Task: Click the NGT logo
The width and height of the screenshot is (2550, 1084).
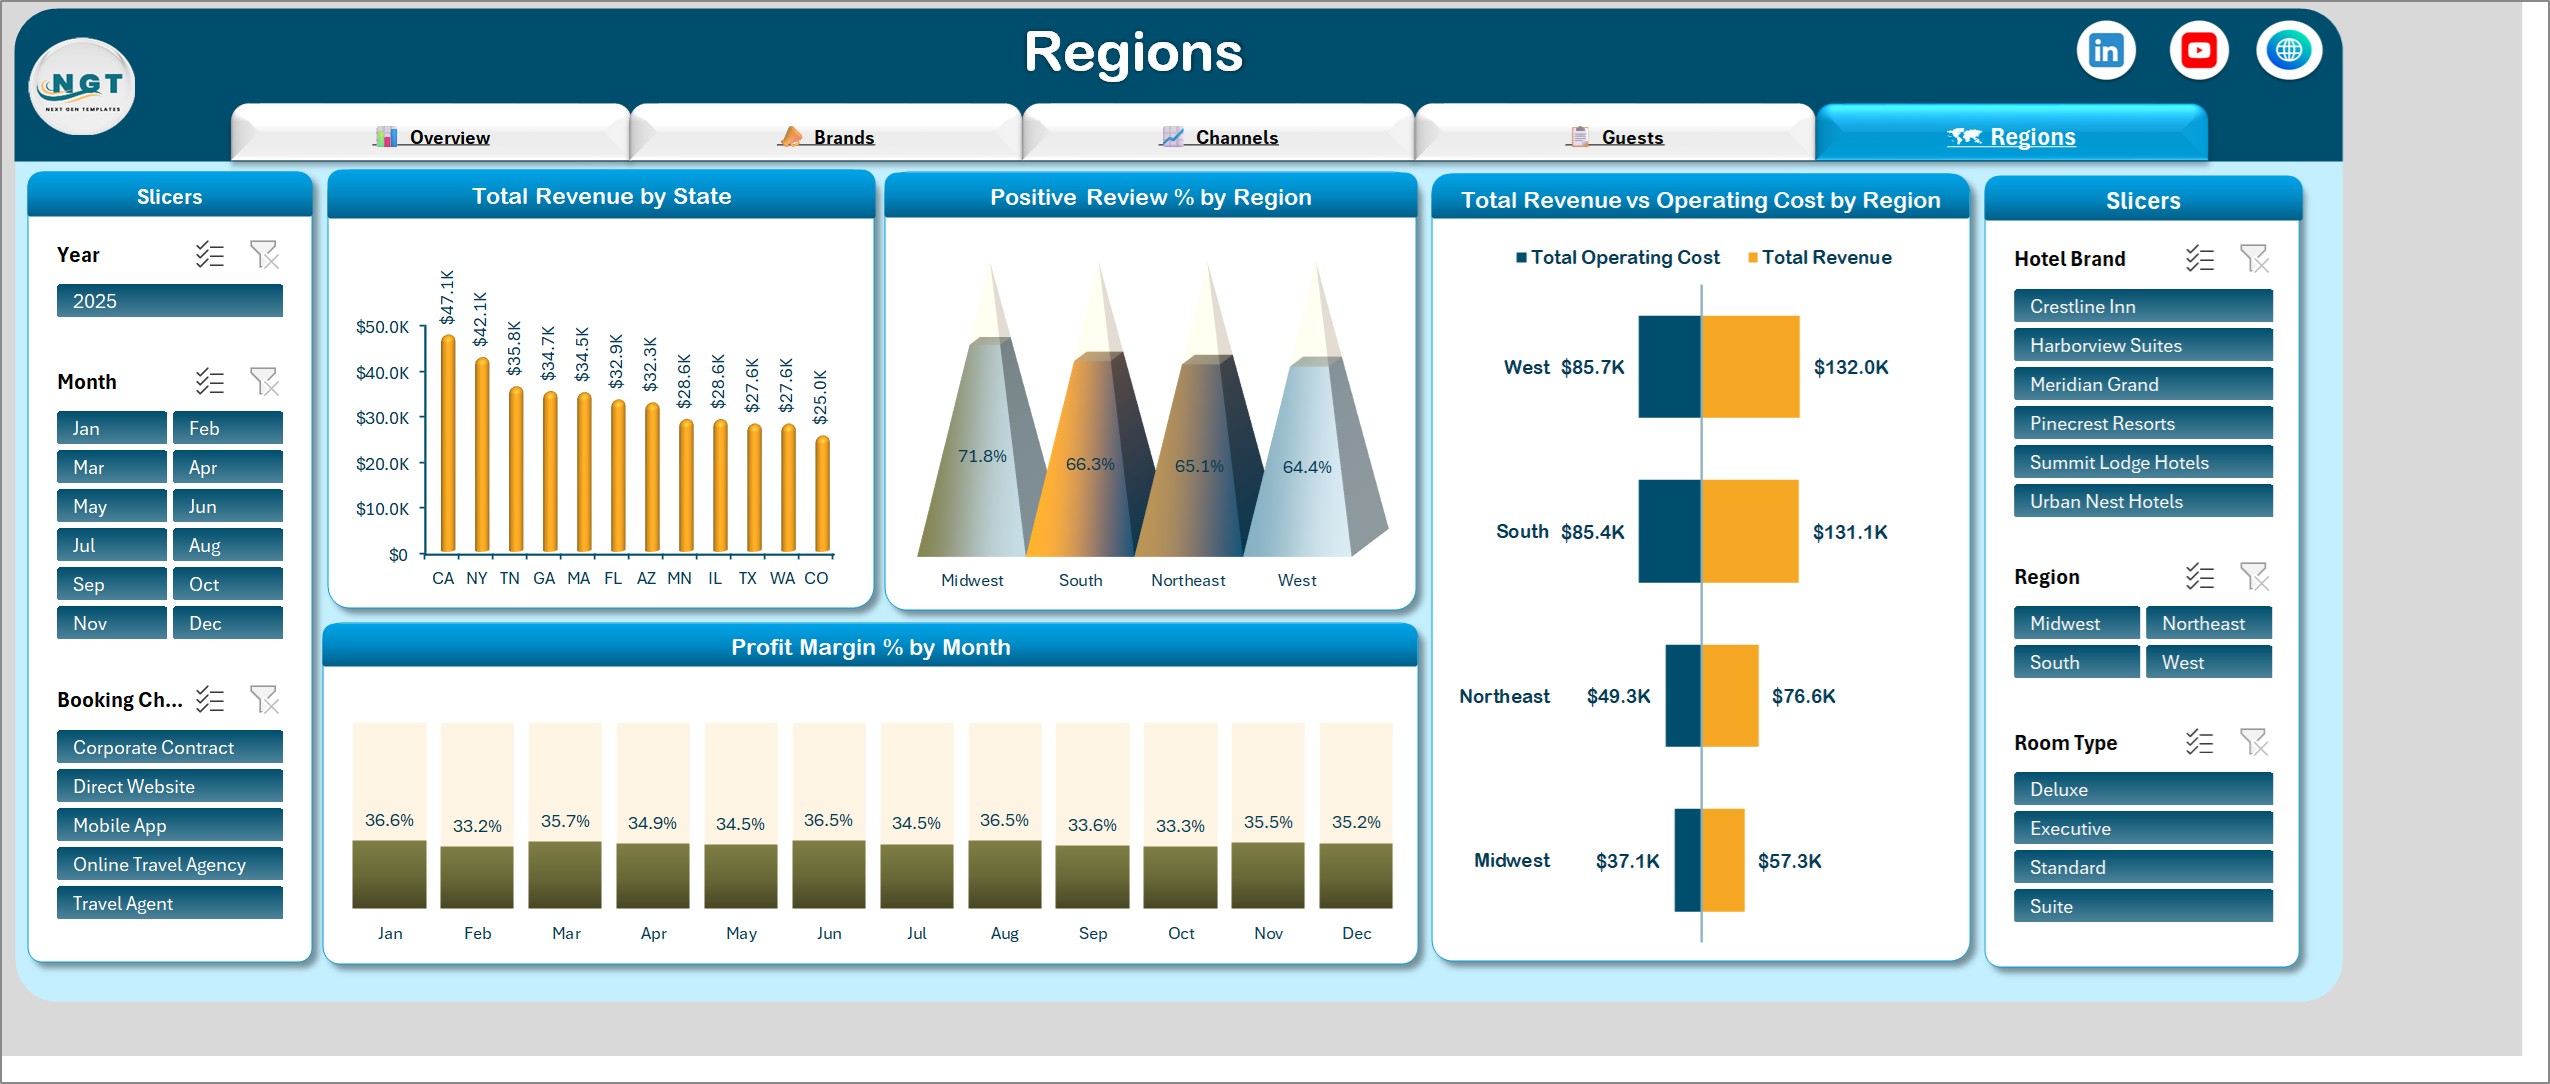Action: [x=82, y=87]
